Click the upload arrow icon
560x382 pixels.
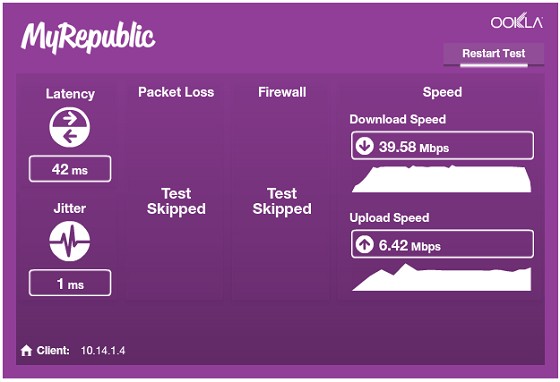[x=364, y=245]
